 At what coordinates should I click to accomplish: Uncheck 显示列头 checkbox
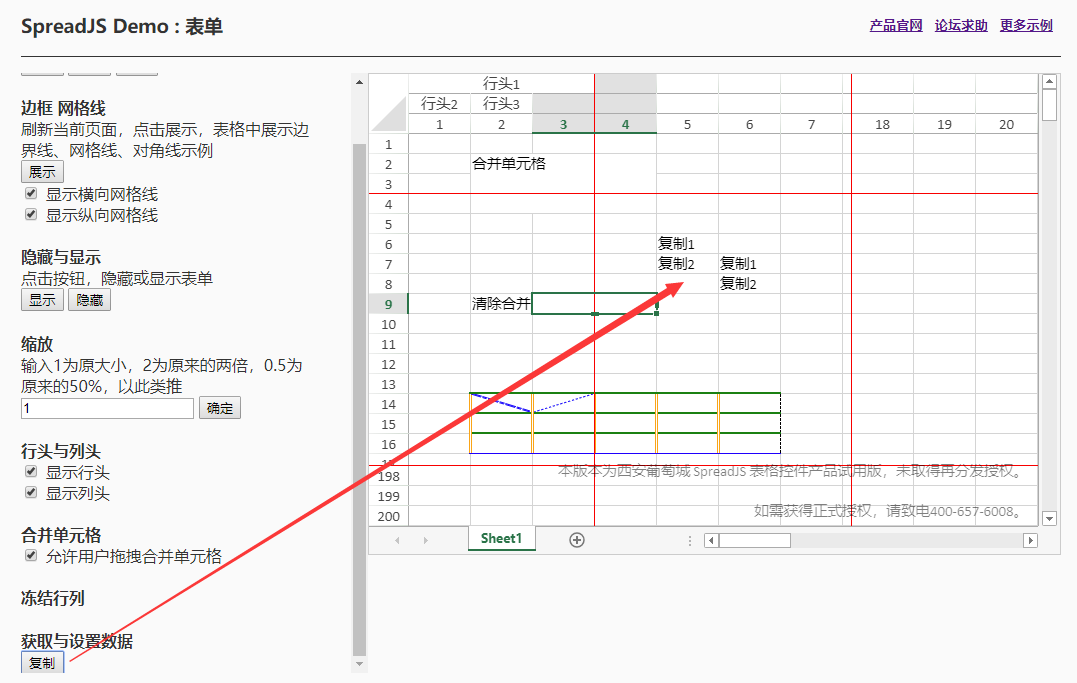pos(31,492)
